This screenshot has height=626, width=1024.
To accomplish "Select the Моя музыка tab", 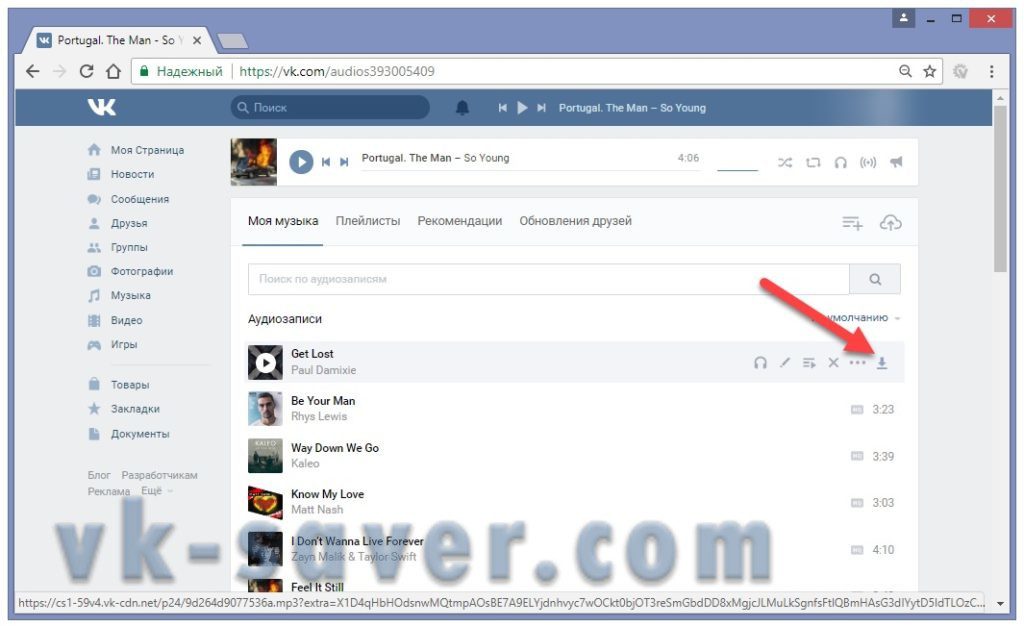I will tap(283, 221).
